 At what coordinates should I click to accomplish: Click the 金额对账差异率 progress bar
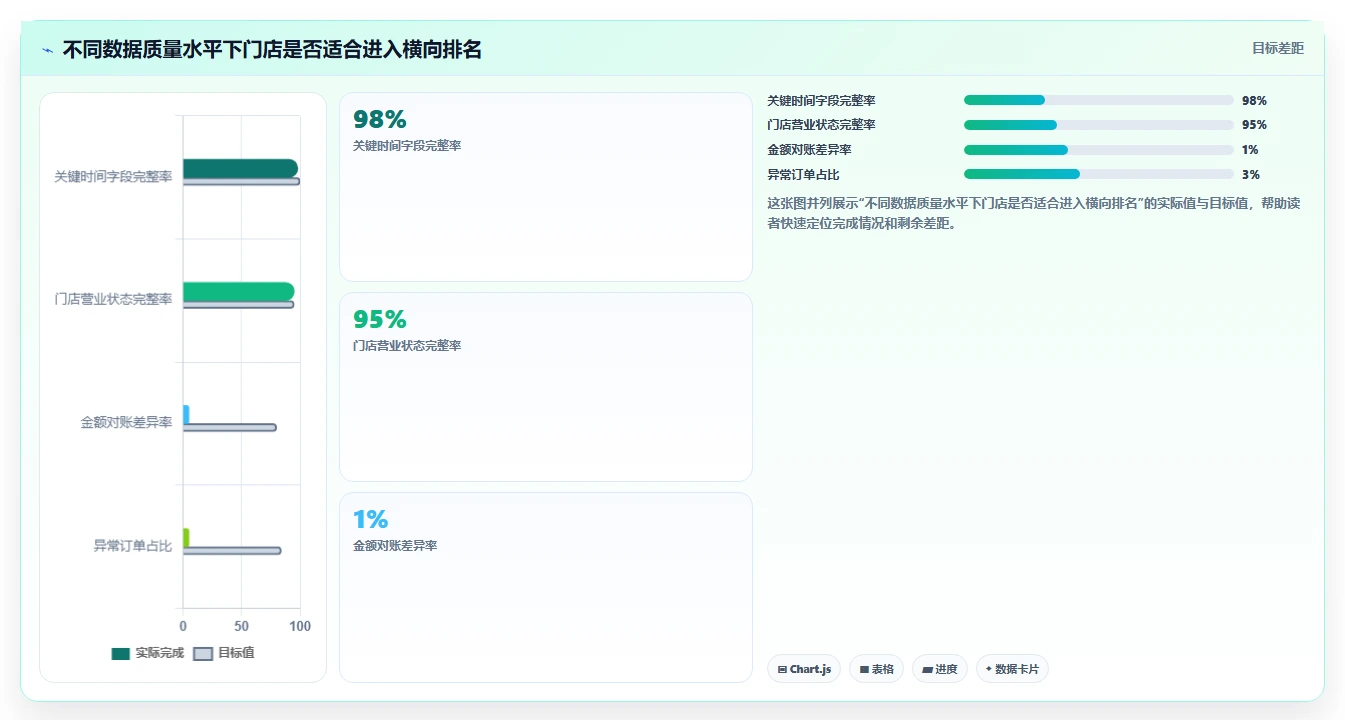[1098, 150]
